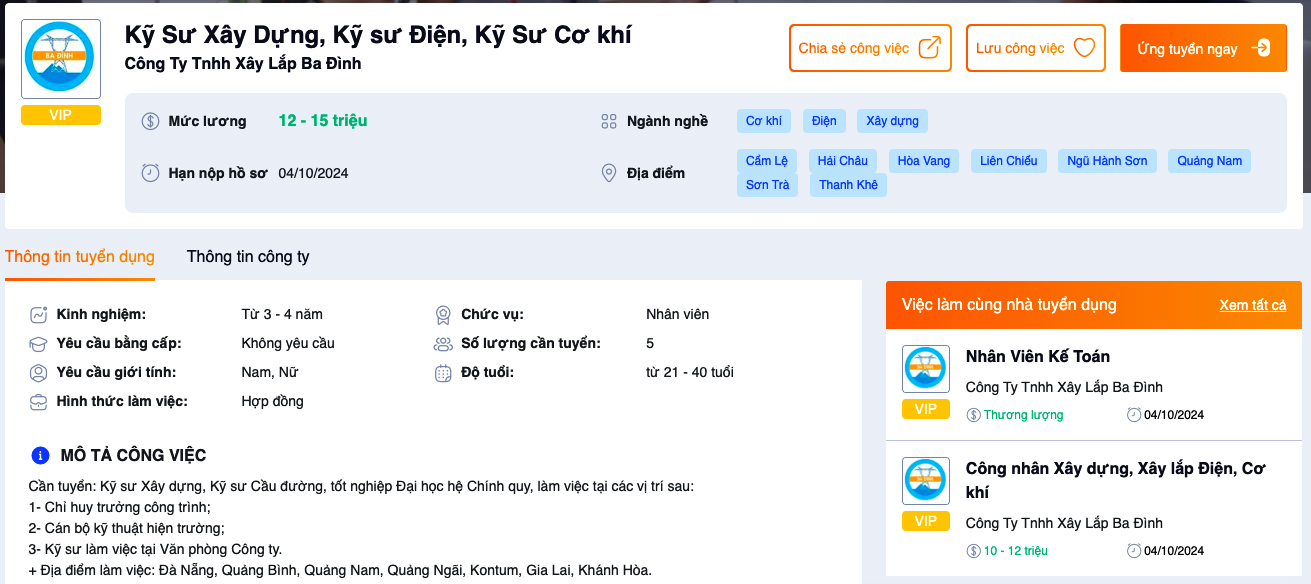
Task: Click the graduation cap icon beside Yêu cầu bằng cấp
Action: coord(39,343)
